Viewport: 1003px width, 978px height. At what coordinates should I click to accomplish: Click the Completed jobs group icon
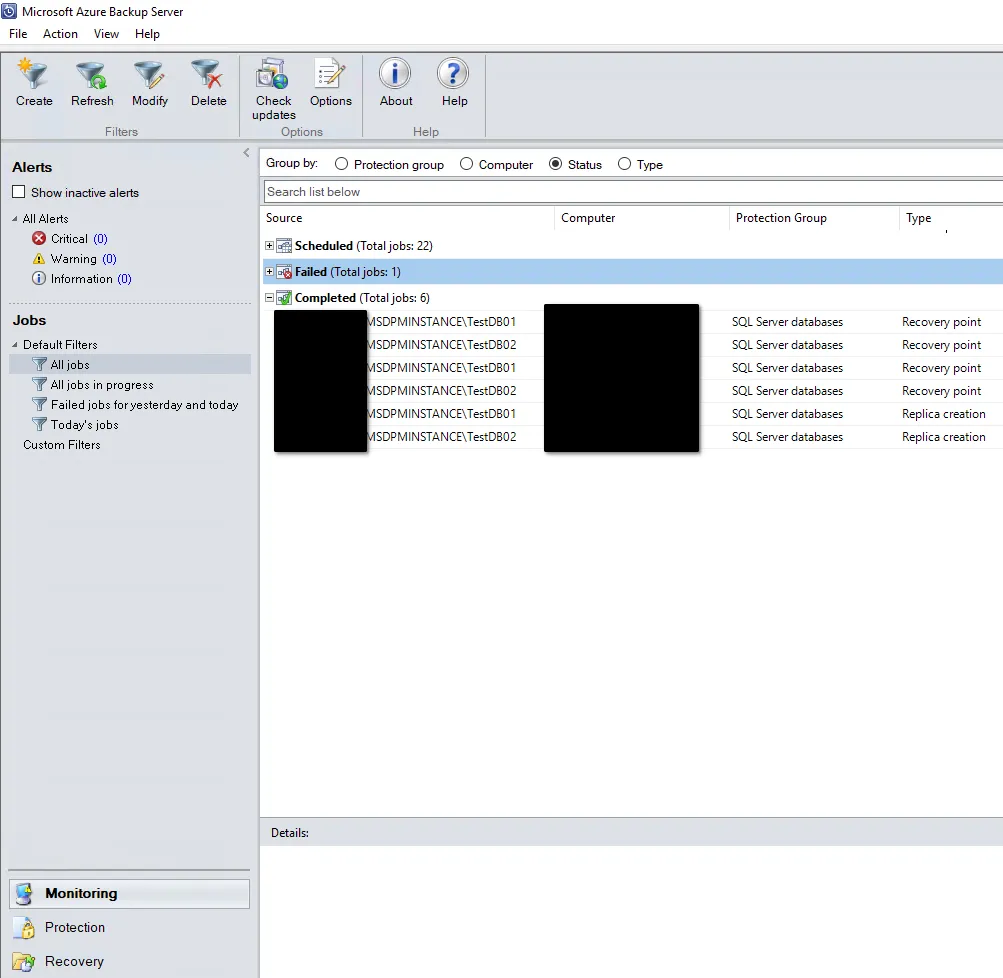coord(284,298)
